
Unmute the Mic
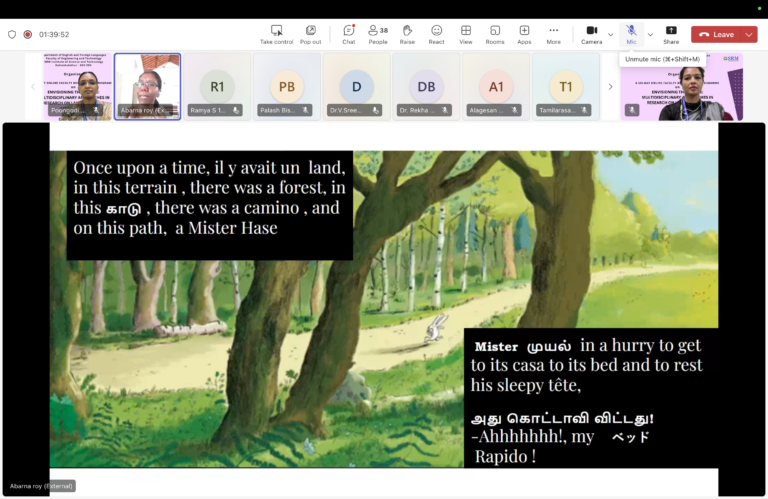point(631,34)
